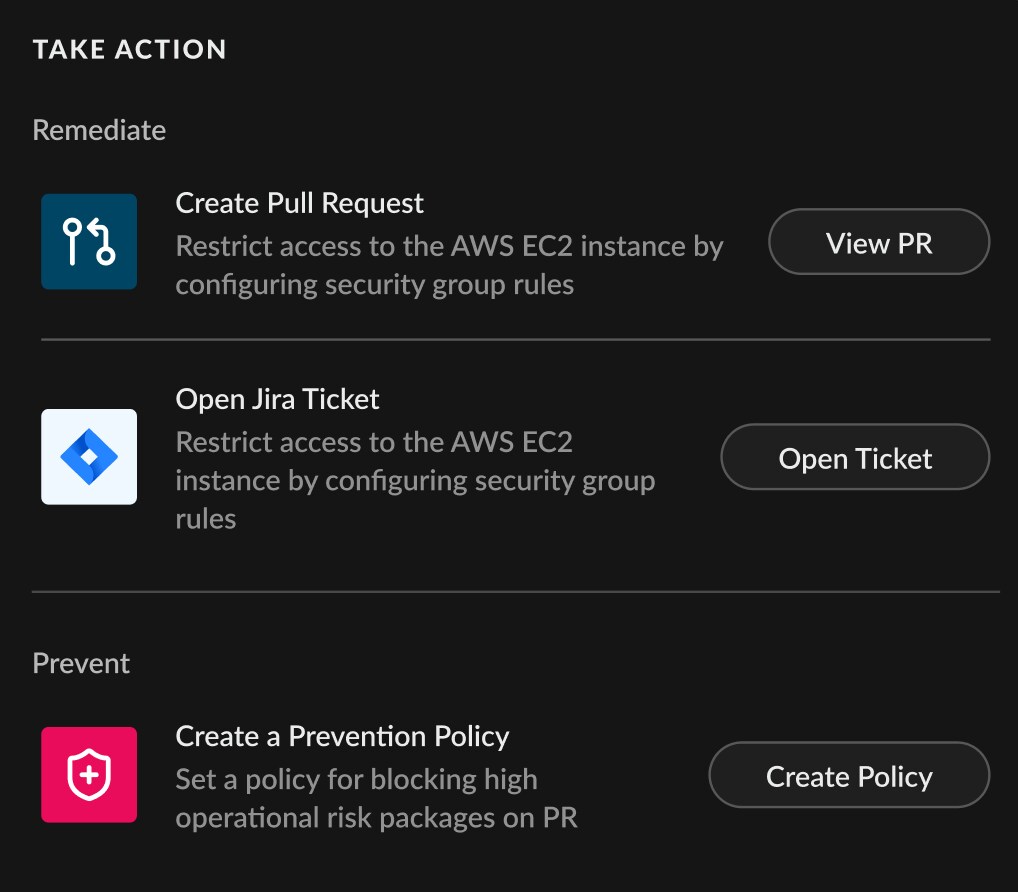Select the Create Pull Request title
Viewport: 1018px width, 892px height.
[299, 203]
